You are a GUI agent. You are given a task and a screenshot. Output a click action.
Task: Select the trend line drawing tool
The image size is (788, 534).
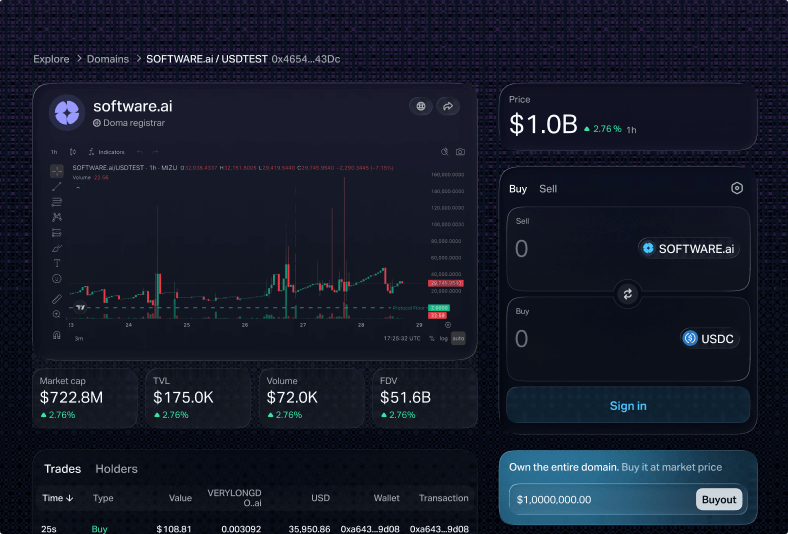57,186
